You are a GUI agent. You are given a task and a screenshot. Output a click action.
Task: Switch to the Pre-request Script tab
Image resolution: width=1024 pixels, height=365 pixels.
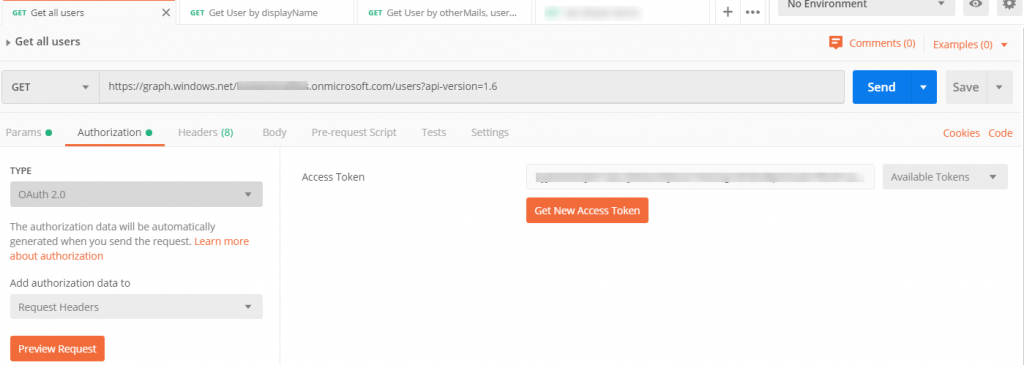(354, 132)
